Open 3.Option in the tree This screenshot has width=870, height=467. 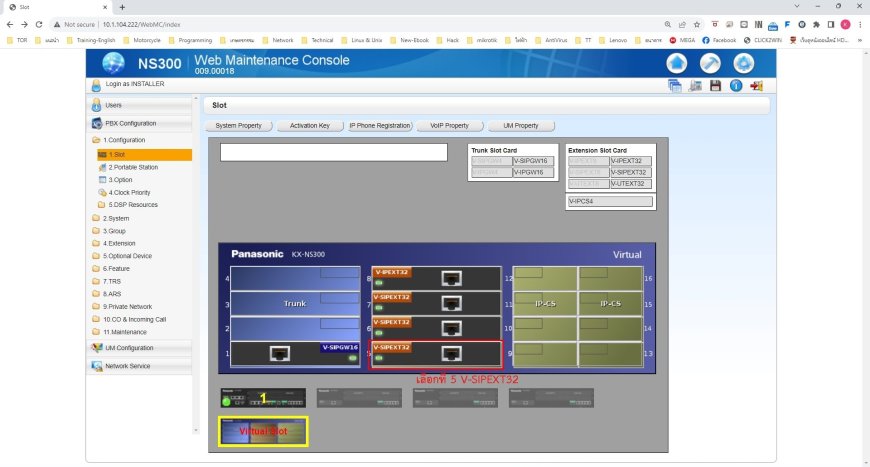tap(120, 180)
